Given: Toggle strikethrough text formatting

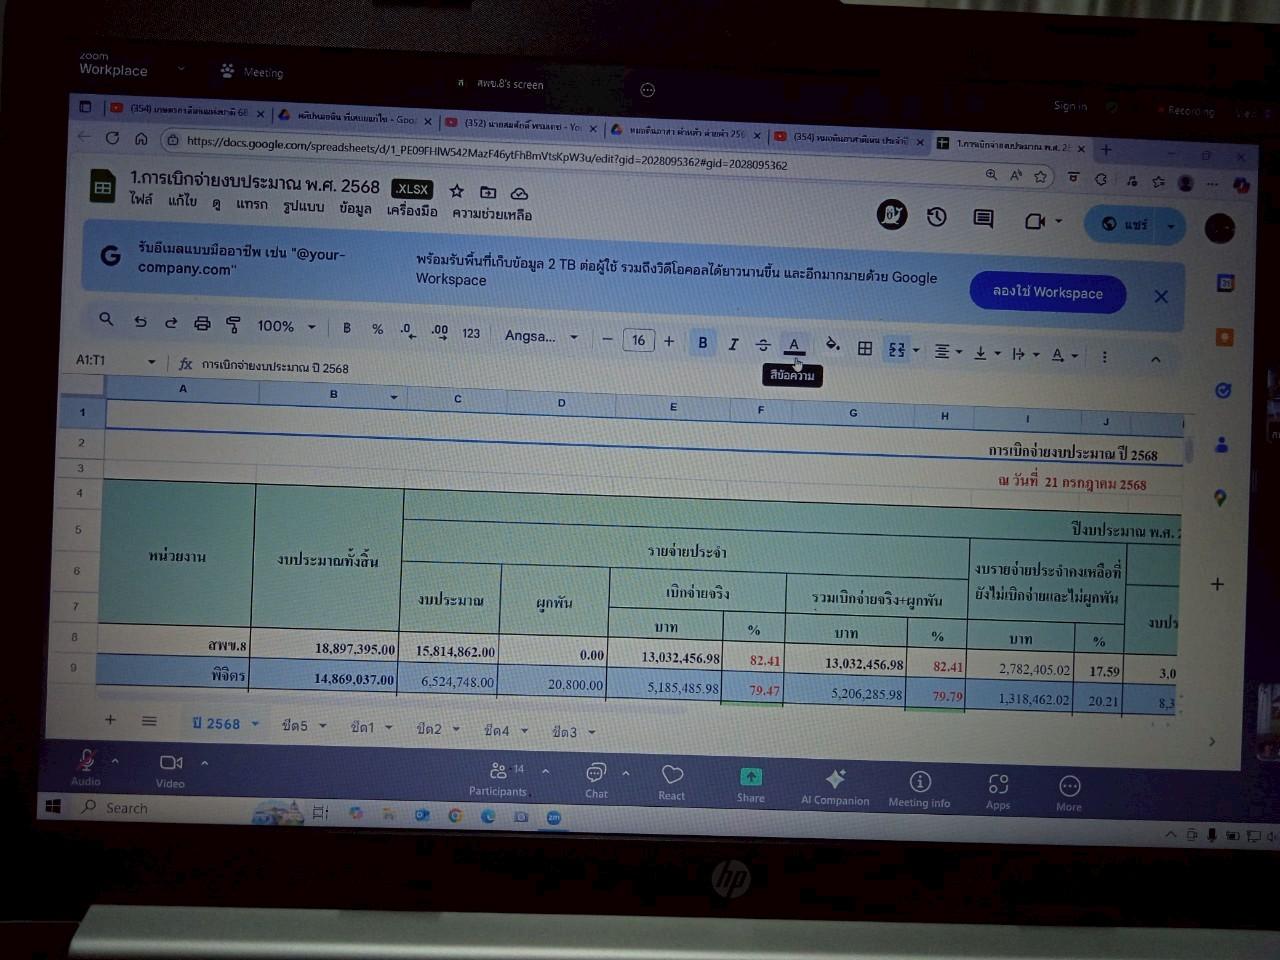Looking at the screenshot, I should click(x=763, y=345).
